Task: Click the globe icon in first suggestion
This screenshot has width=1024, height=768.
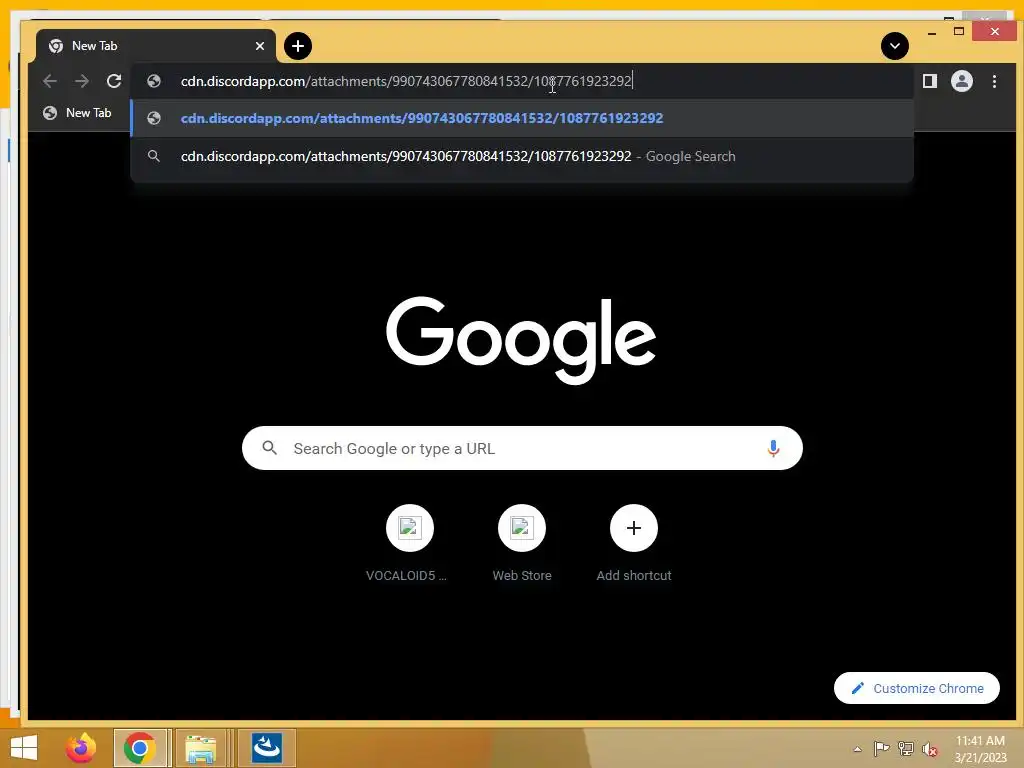Action: pos(154,118)
